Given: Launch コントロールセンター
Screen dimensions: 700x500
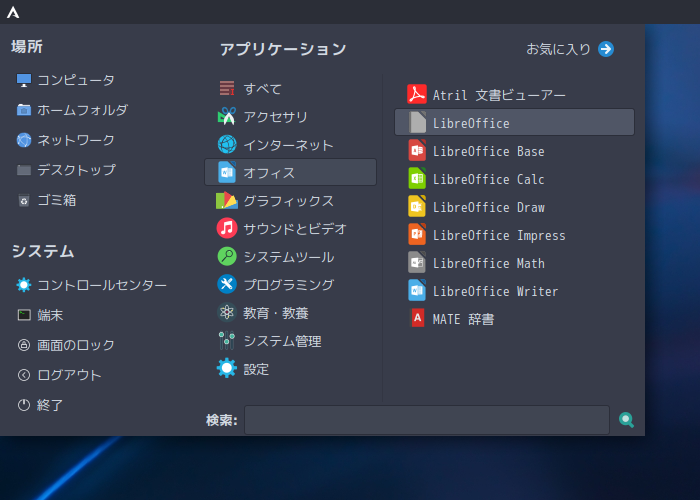Looking at the screenshot, I should (x=92, y=285).
